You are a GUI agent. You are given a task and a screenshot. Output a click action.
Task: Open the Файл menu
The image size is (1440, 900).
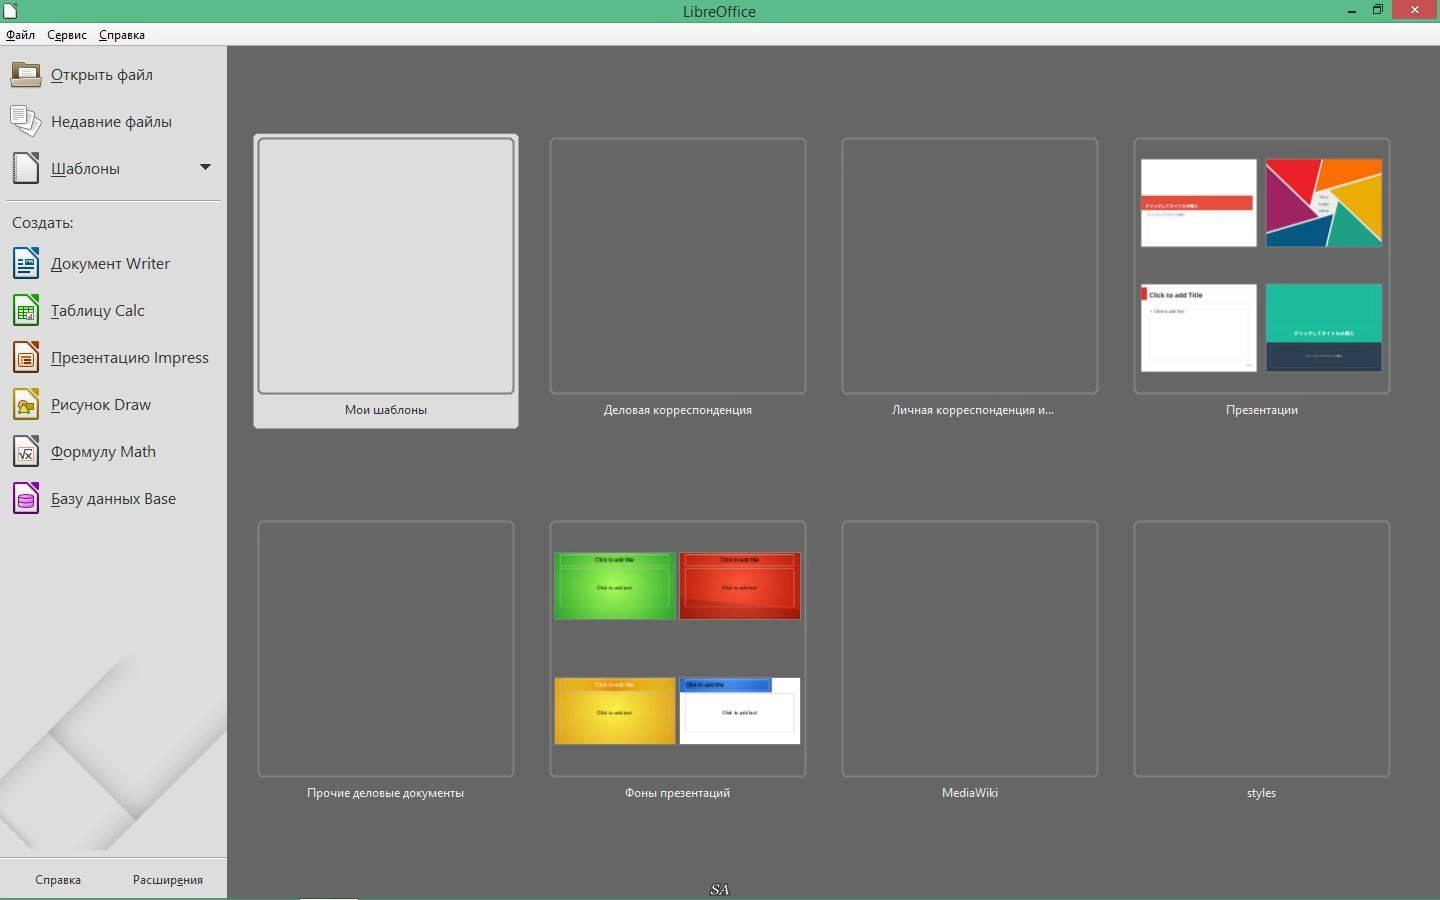click(x=20, y=35)
